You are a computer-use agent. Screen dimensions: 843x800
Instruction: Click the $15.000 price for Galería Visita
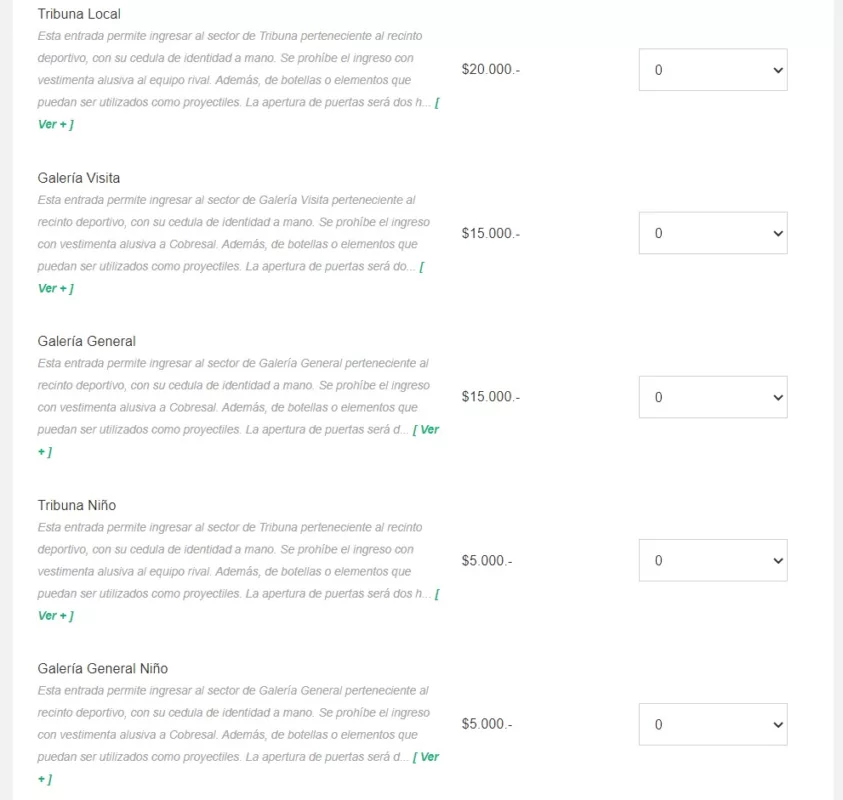[490, 233]
